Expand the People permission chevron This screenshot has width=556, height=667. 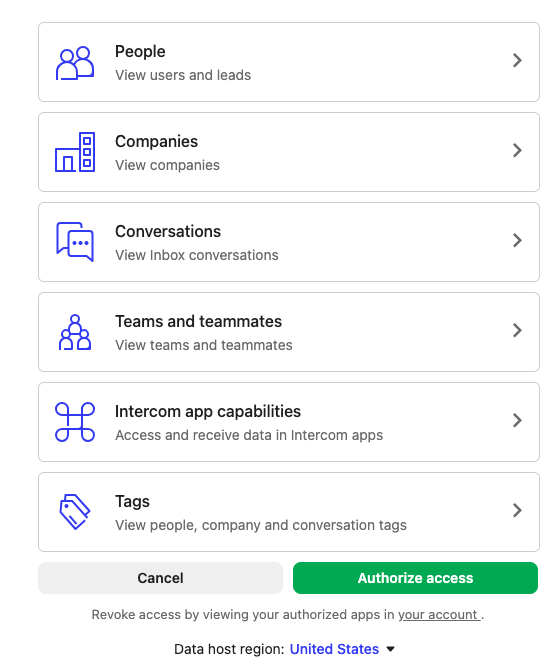(517, 60)
